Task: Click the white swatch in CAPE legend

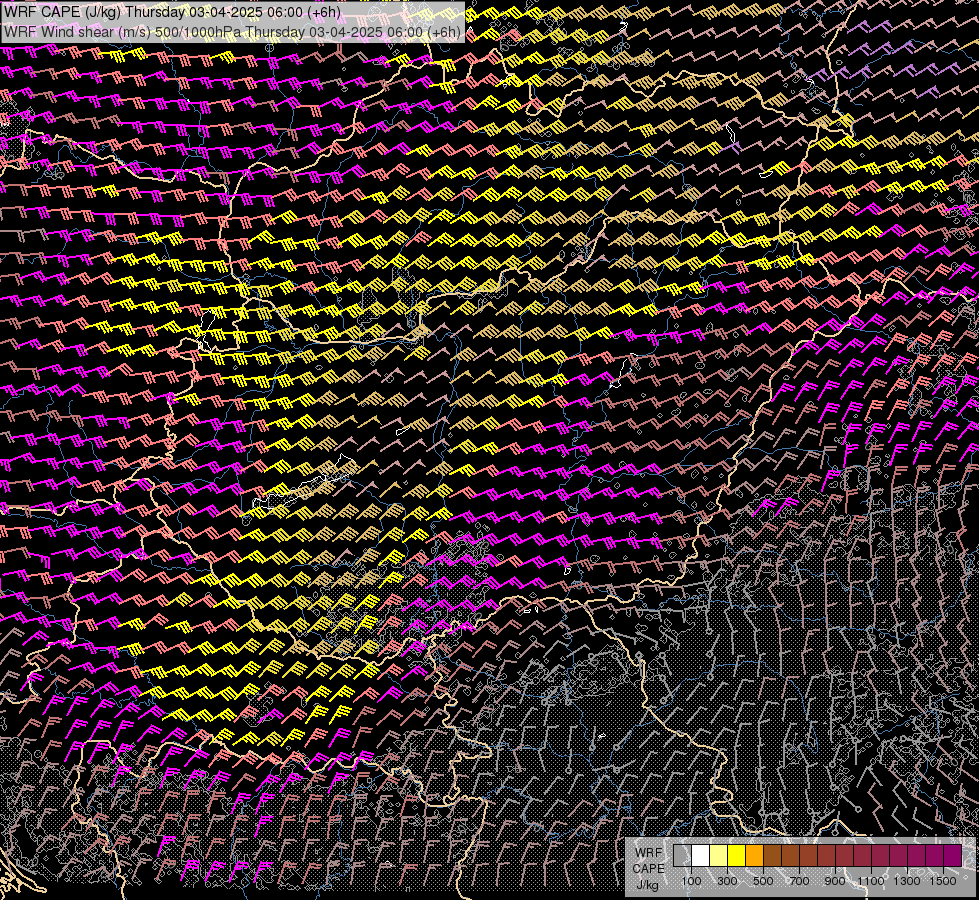Action: pyautogui.click(x=701, y=855)
